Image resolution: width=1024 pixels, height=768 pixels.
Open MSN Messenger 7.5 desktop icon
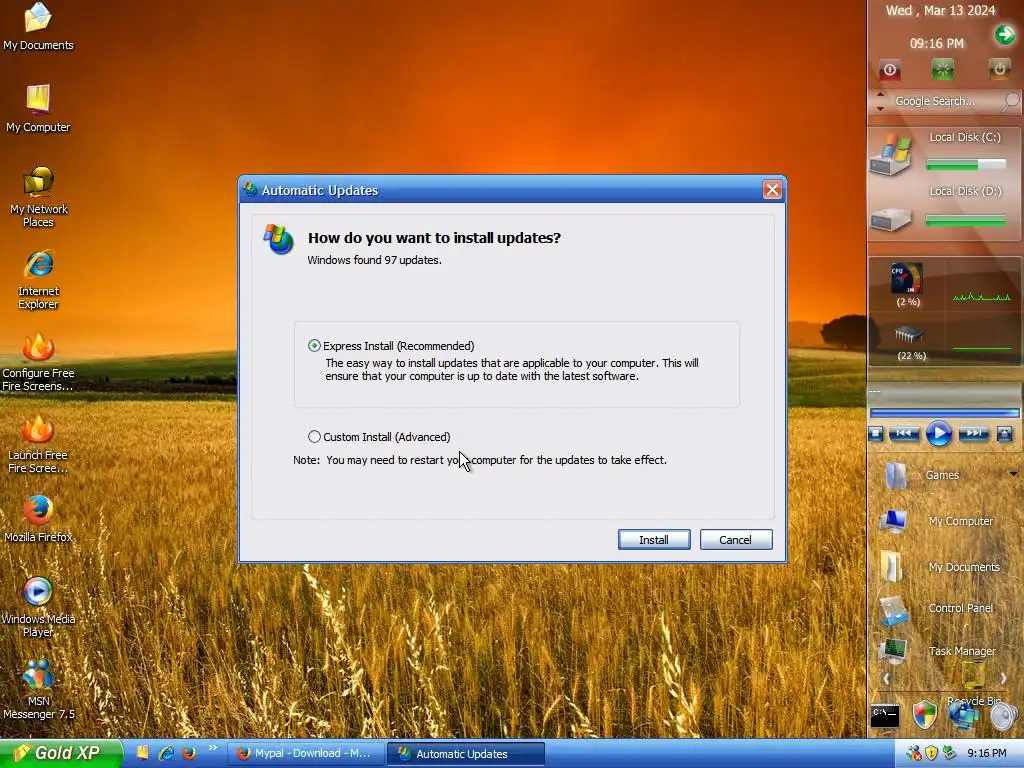[x=38, y=690]
